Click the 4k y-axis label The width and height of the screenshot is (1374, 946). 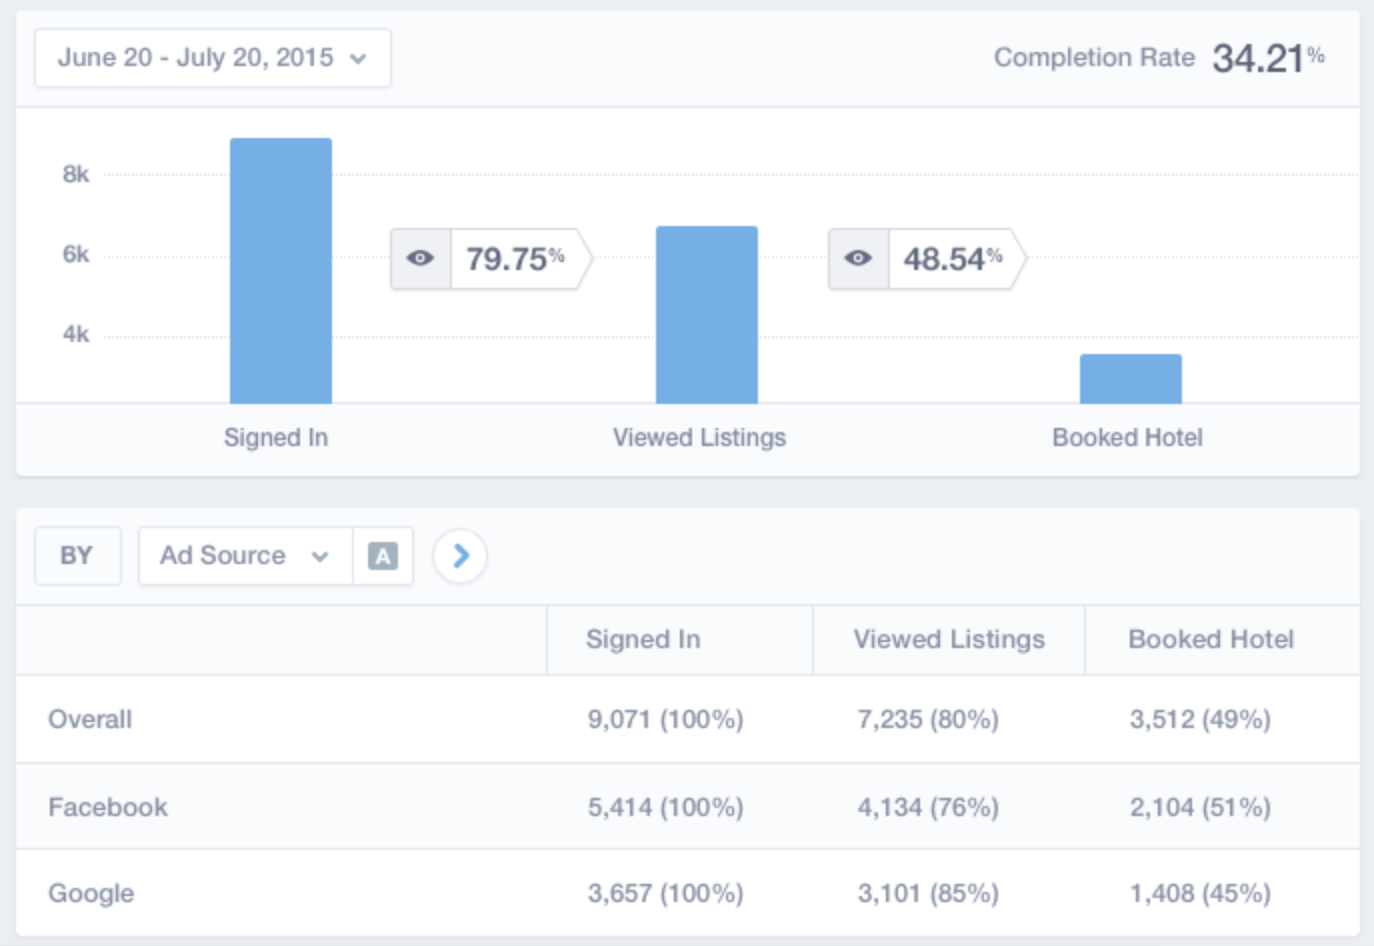click(76, 334)
